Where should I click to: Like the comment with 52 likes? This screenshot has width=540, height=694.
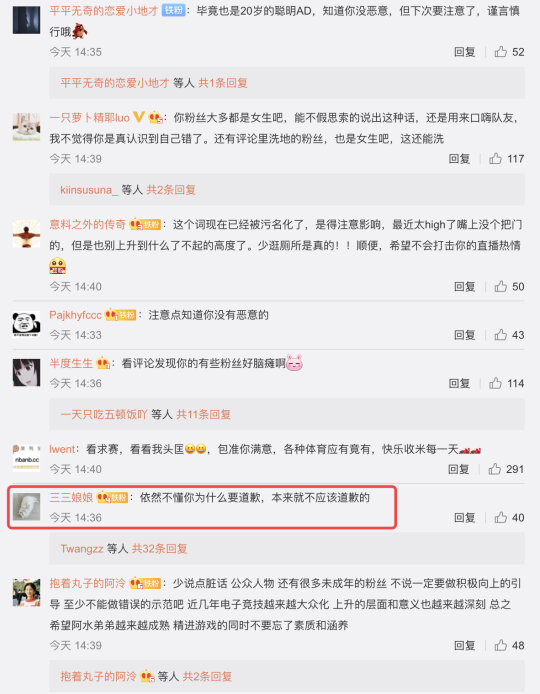[x=501, y=52]
